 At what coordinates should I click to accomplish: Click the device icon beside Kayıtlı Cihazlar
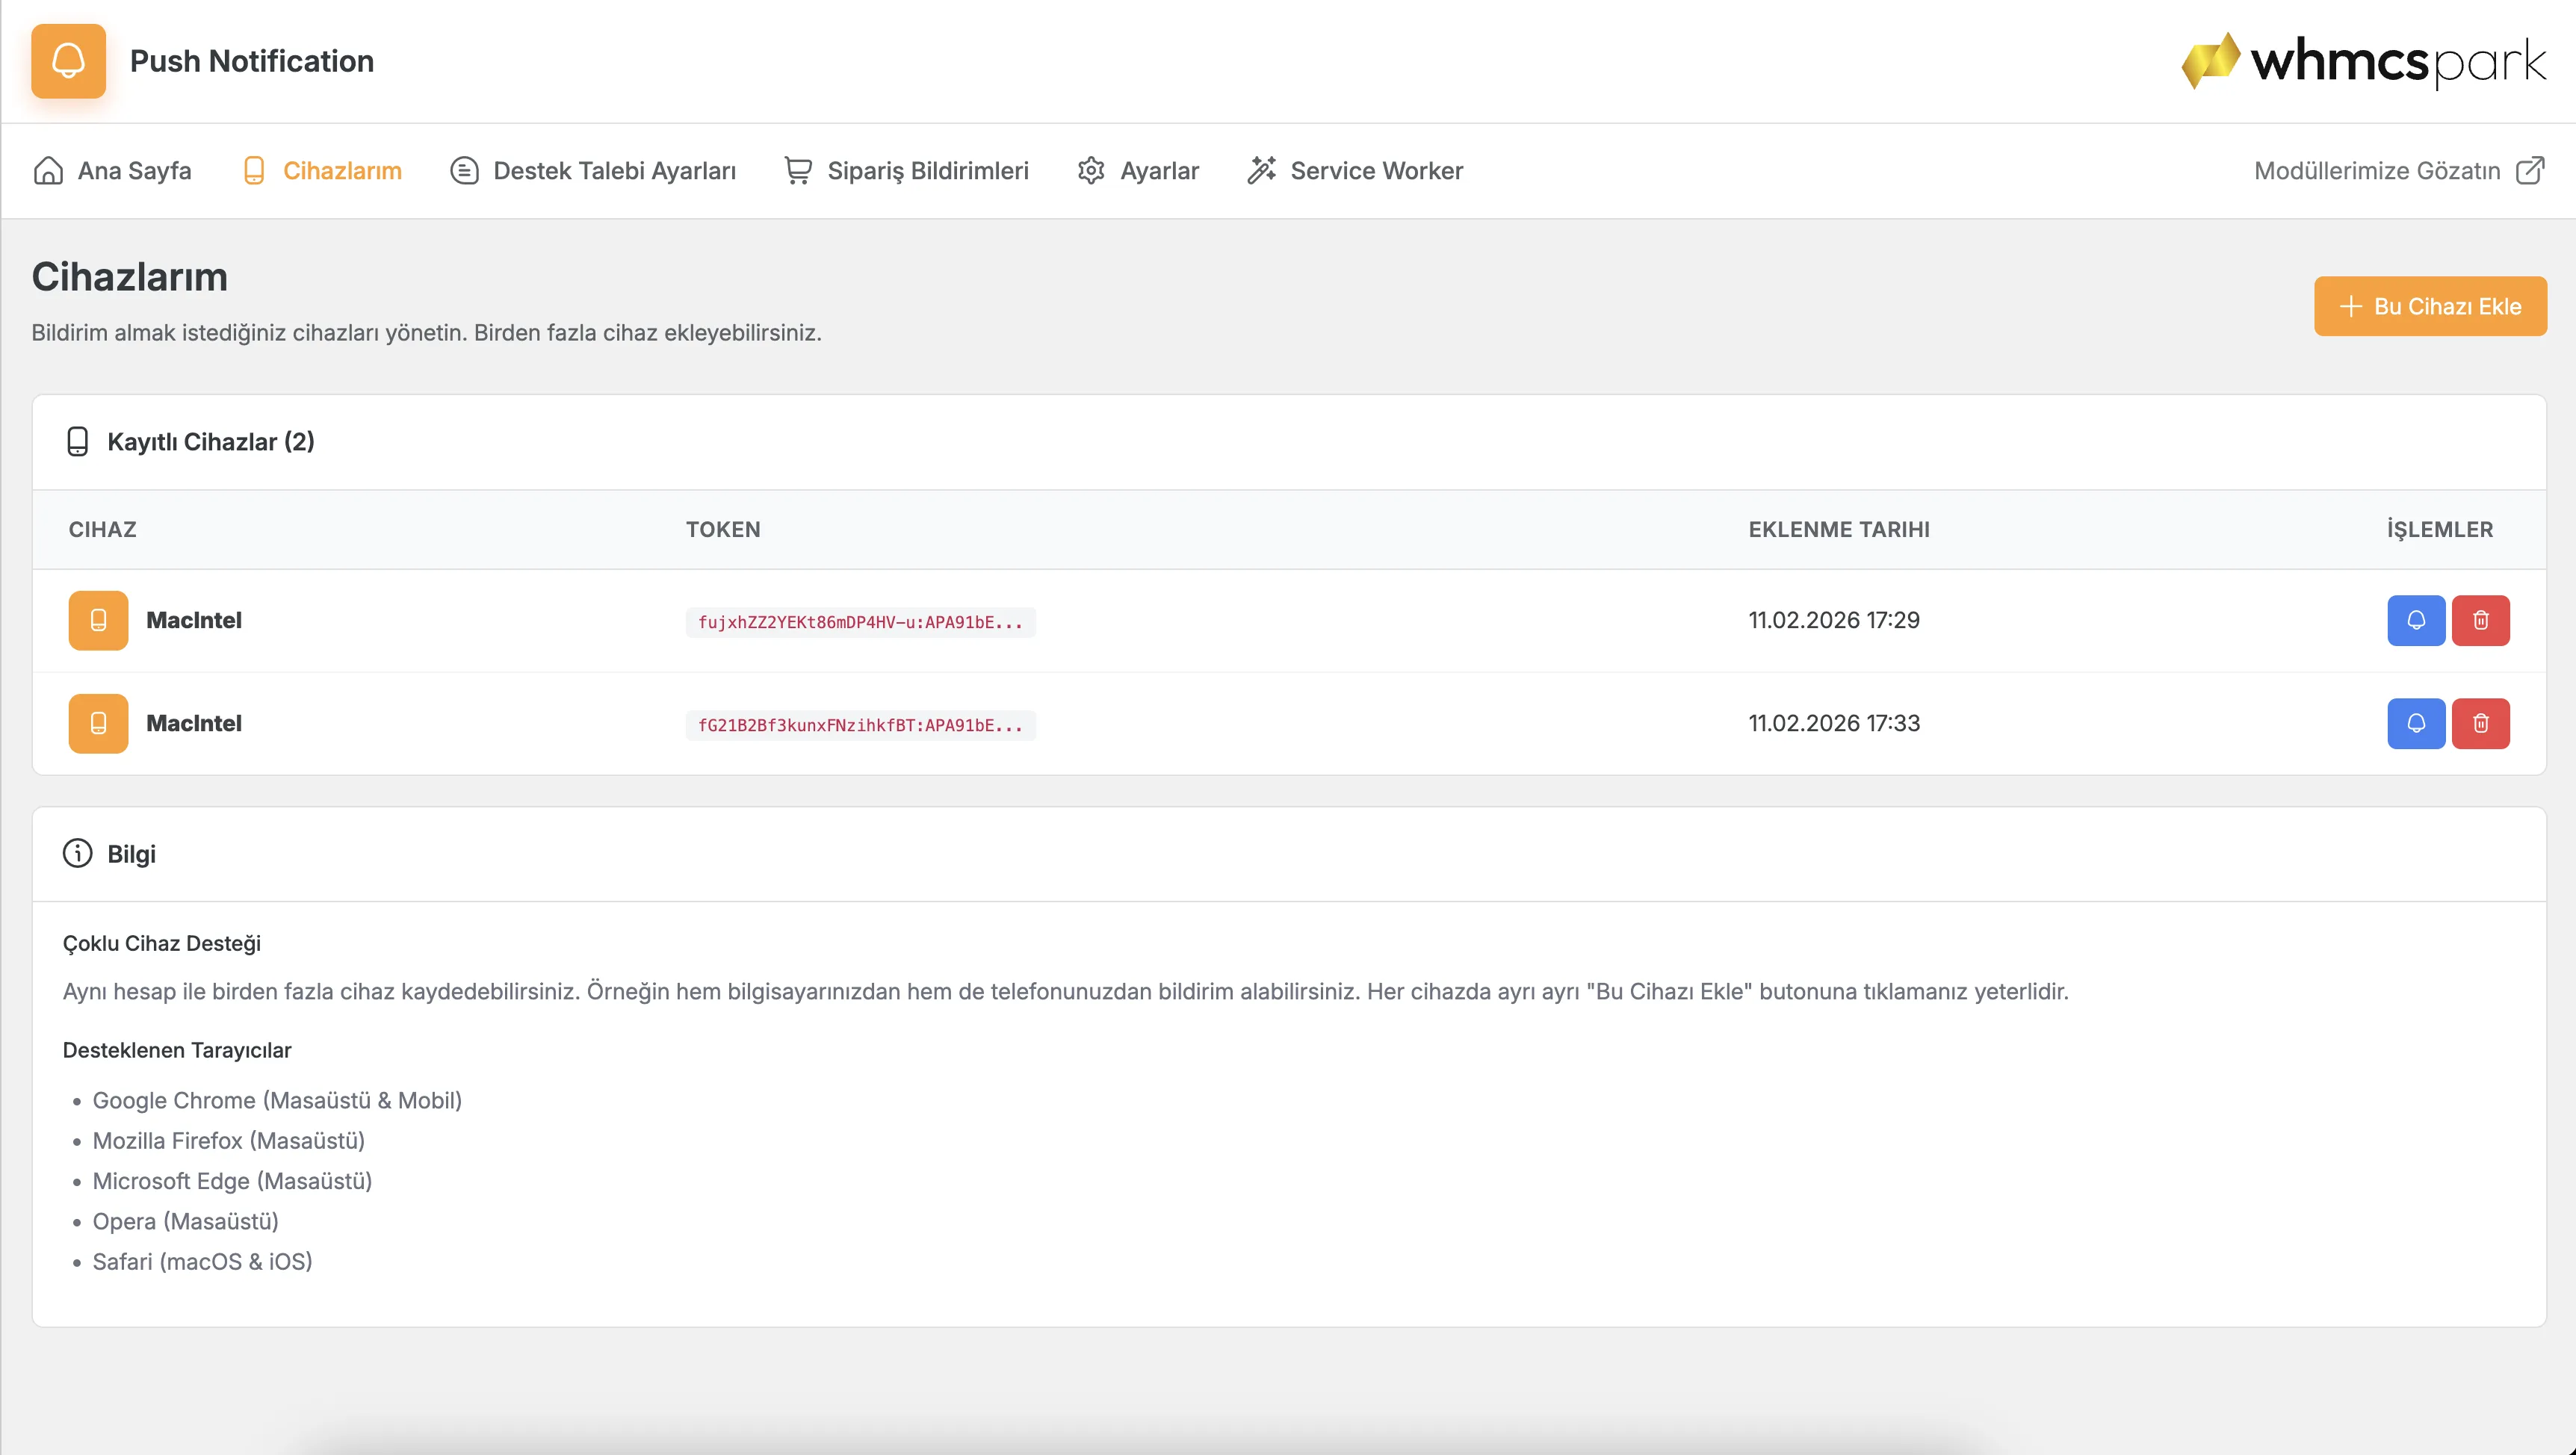click(x=77, y=442)
